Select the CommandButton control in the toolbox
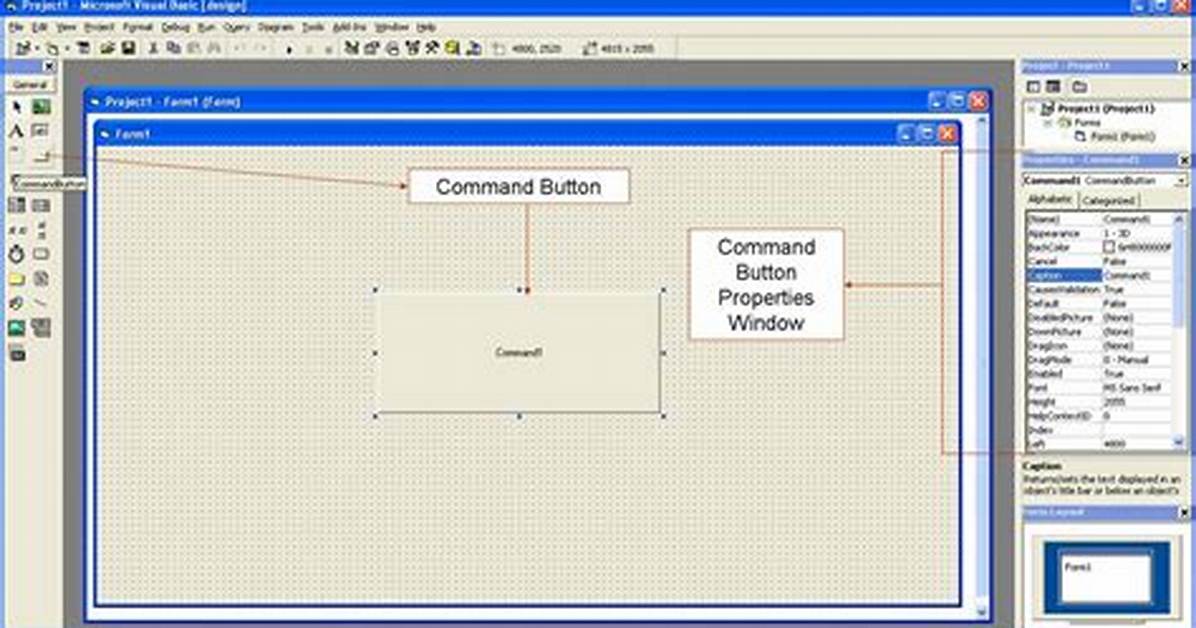This screenshot has height=628, width=1196. [x=41, y=156]
